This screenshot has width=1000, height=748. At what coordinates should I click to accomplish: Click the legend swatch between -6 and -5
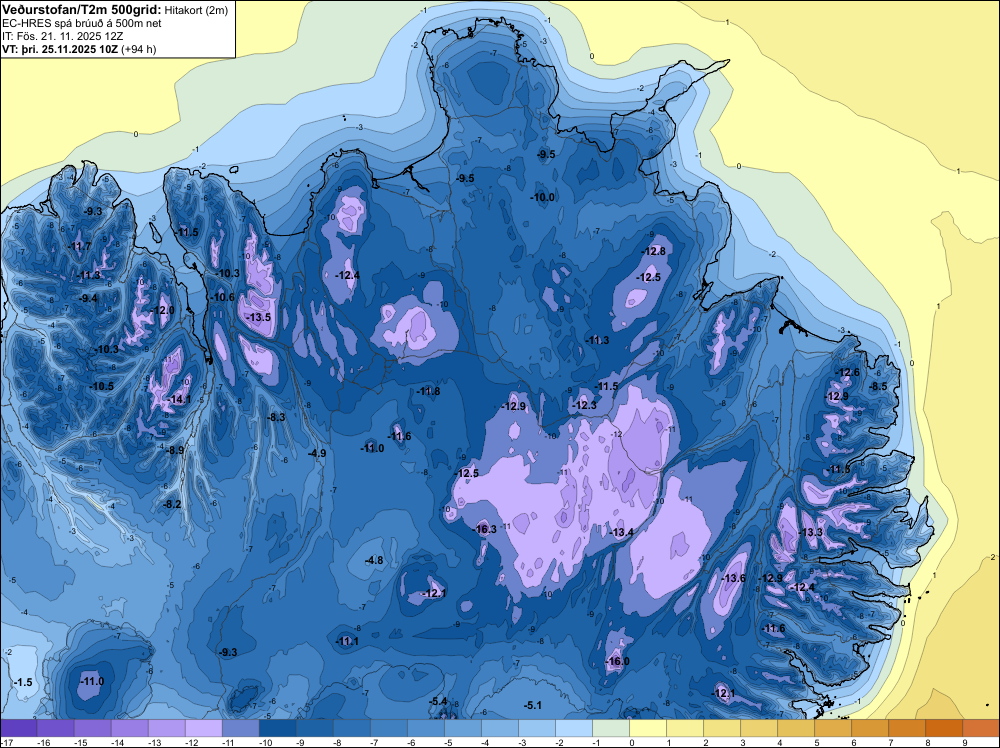[425, 728]
